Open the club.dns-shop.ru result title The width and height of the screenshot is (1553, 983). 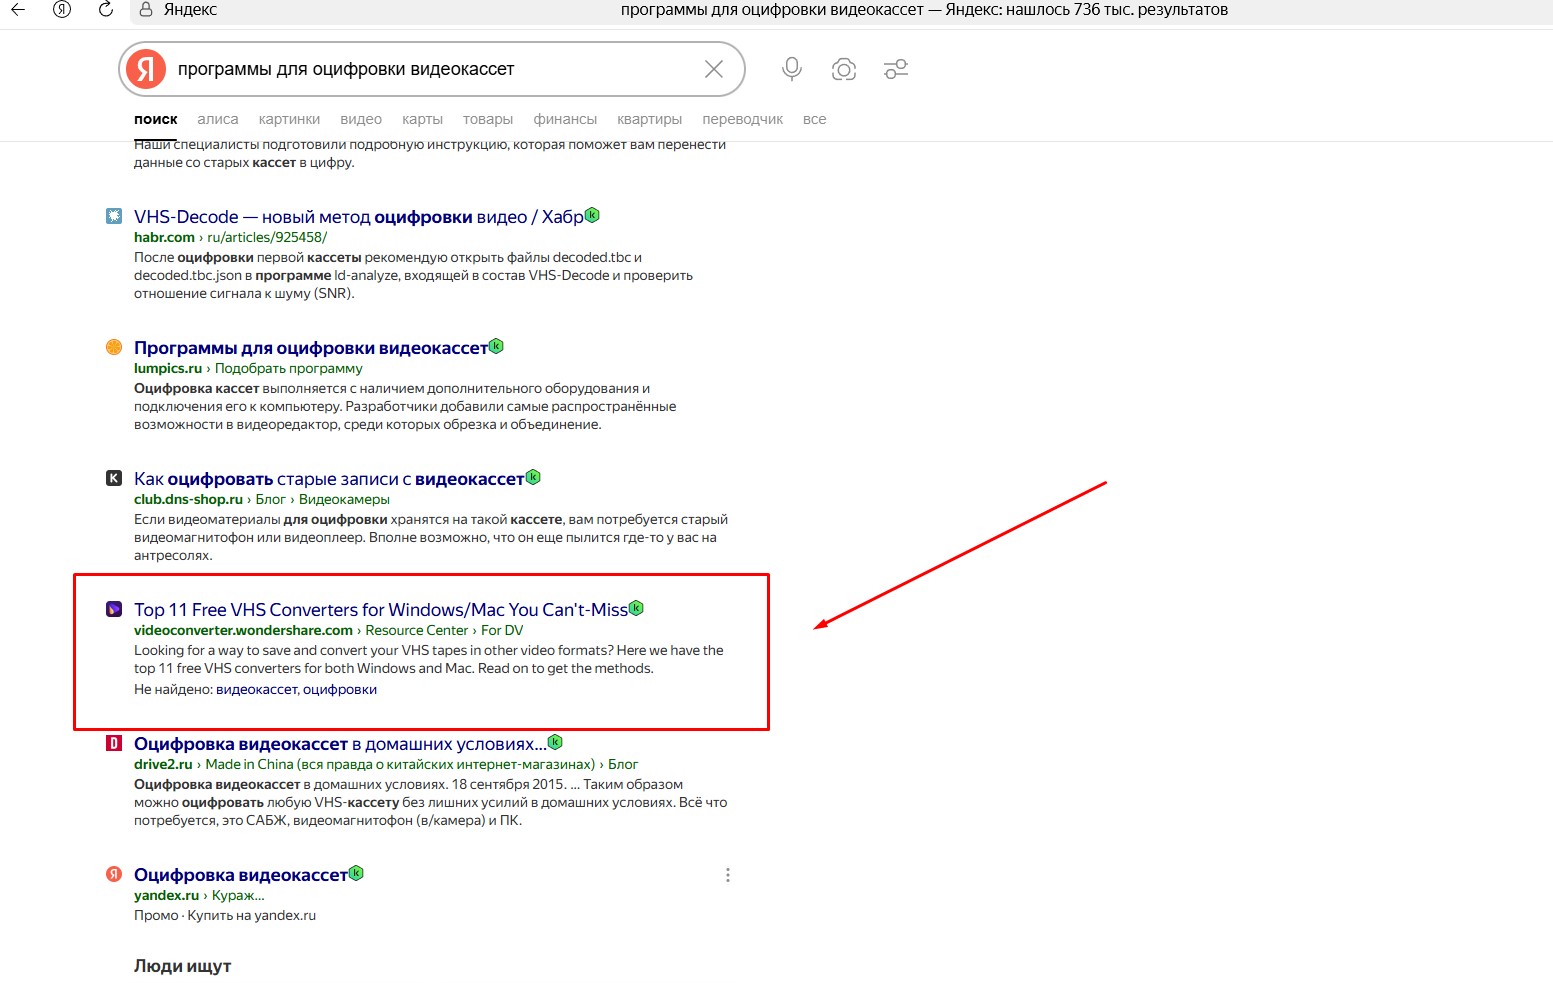click(329, 479)
